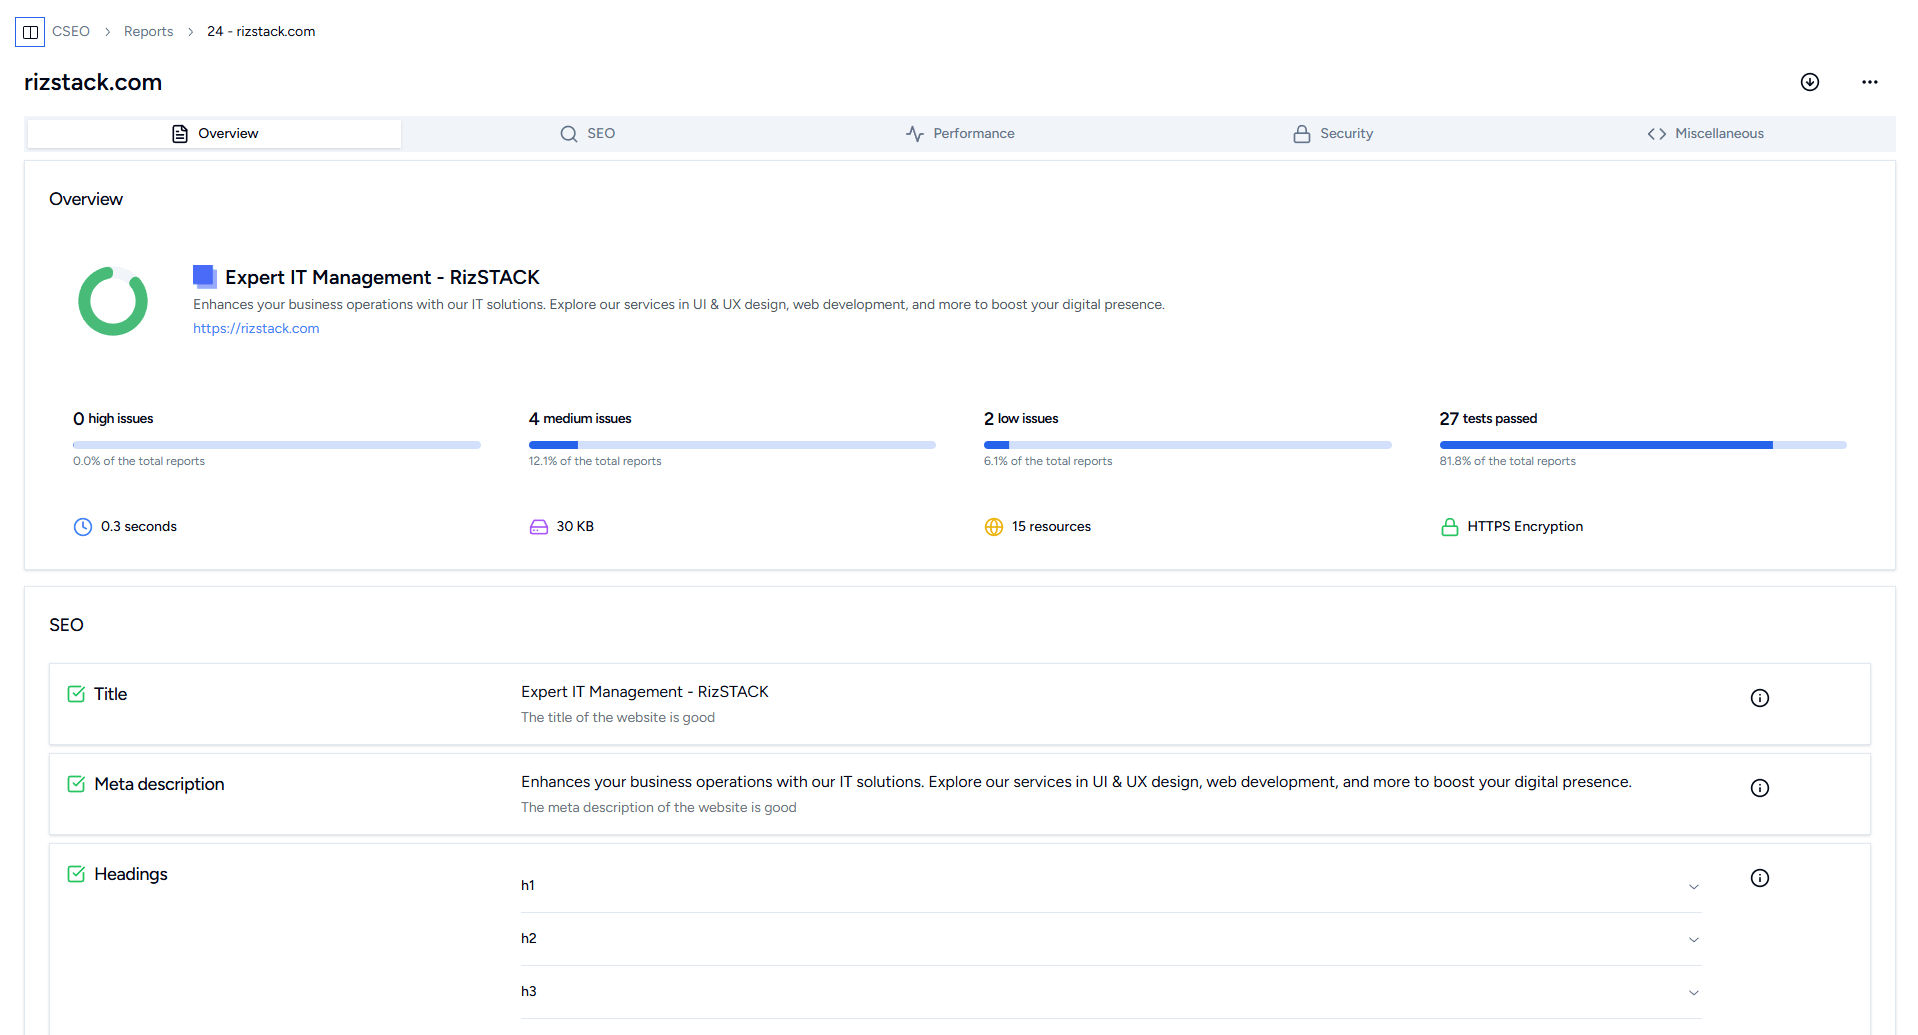Click the clock icon beside 0.3 seconds
Screen dimensions: 1918x1035
tap(83, 527)
